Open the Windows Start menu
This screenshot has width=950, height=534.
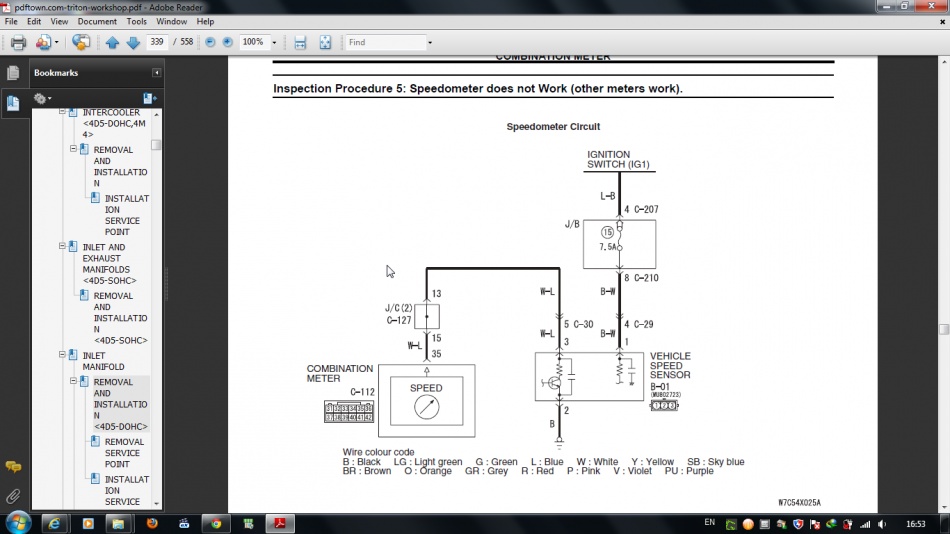pos(18,523)
